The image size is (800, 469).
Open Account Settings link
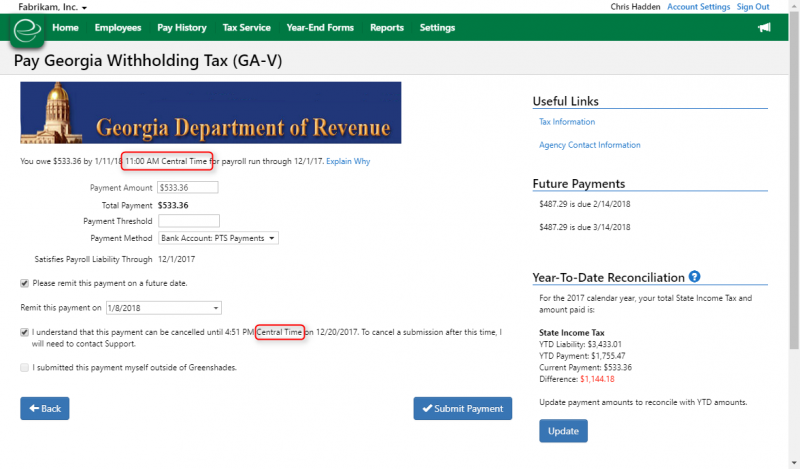click(x=698, y=7)
